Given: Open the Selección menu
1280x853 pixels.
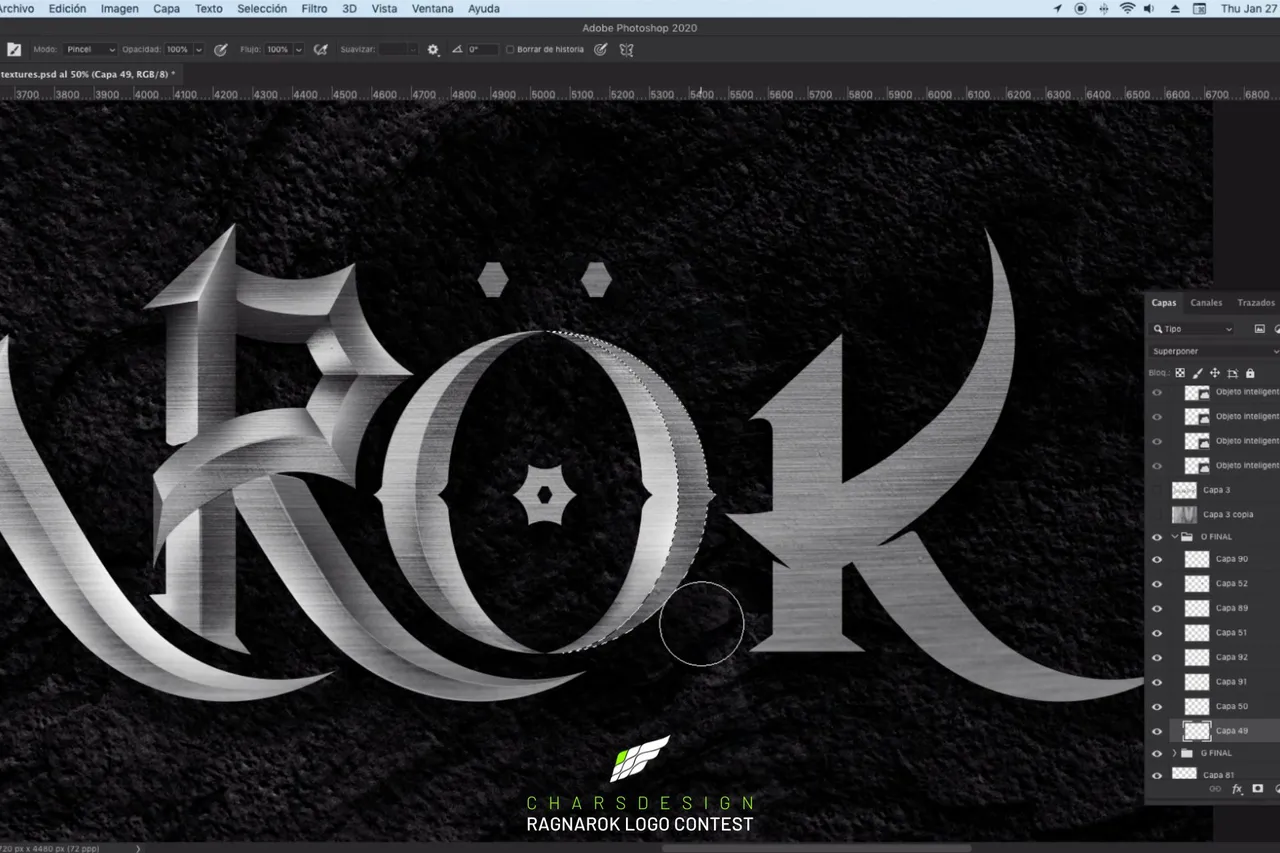Looking at the screenshot, I should coord(262,8).
